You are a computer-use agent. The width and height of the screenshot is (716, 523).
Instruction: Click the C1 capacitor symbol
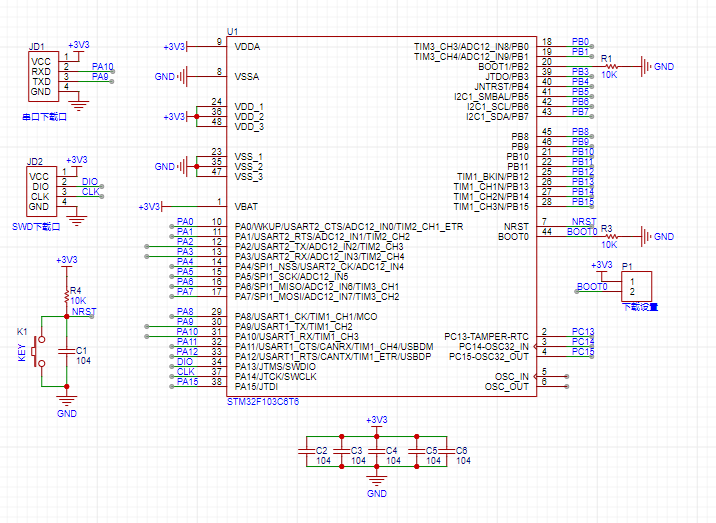pyautogui.click(x=66, y=350)
